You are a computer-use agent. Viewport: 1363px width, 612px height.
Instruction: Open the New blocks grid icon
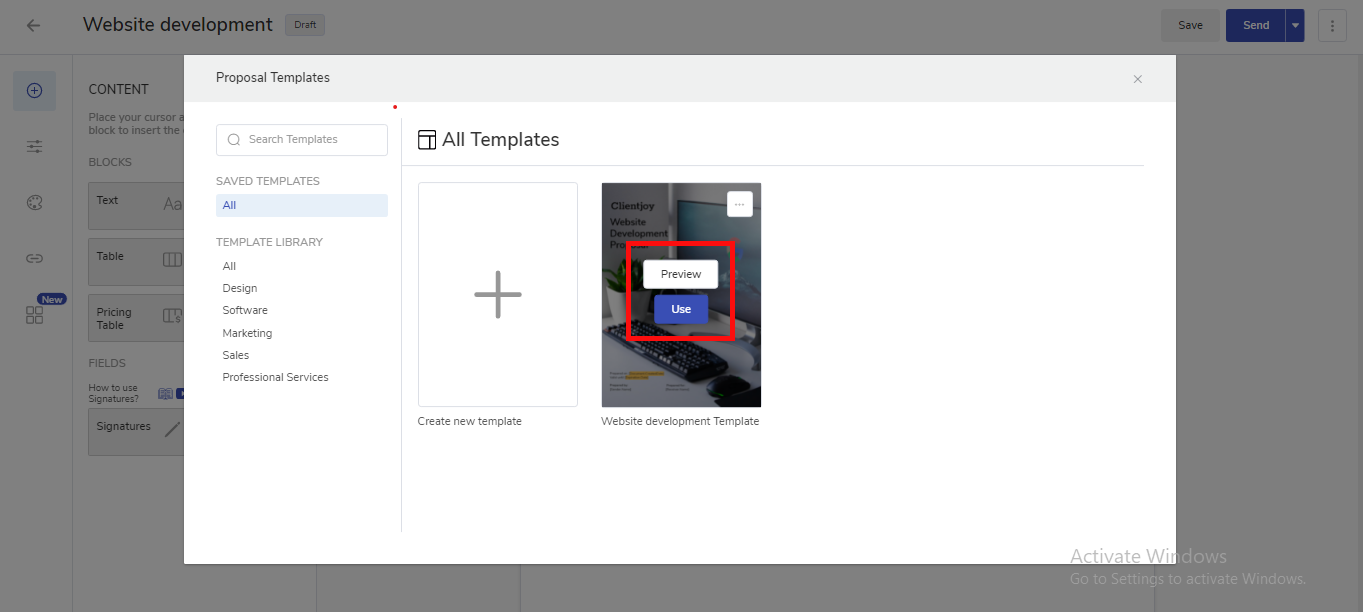[x=34, y=315]
